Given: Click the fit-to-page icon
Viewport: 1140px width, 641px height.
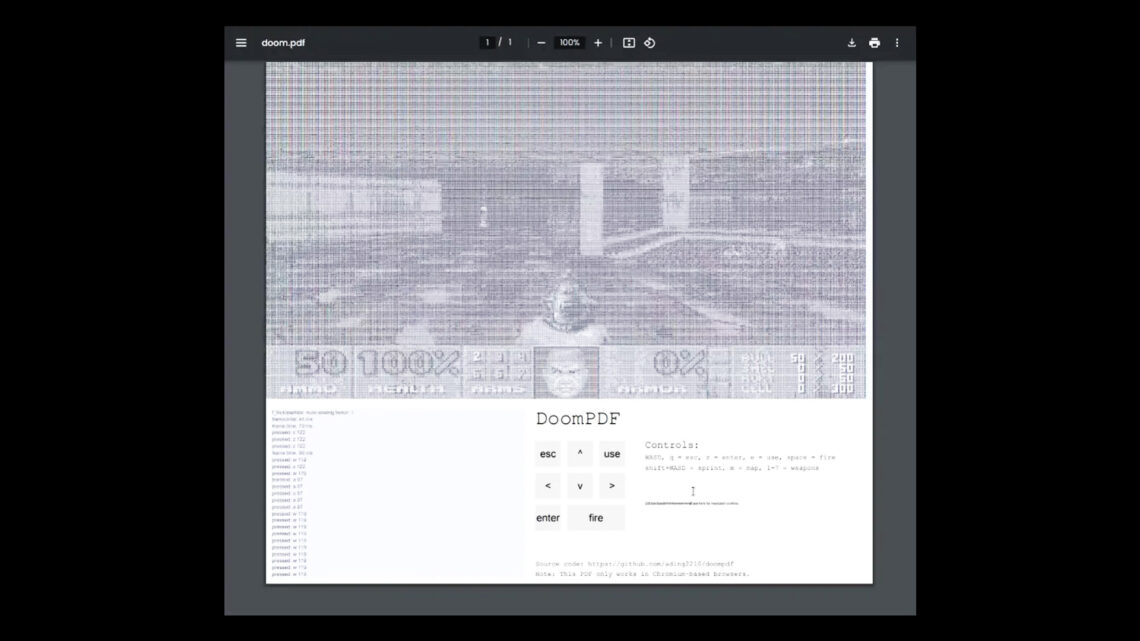Looking at the screenshot, I should click(629, 43).
